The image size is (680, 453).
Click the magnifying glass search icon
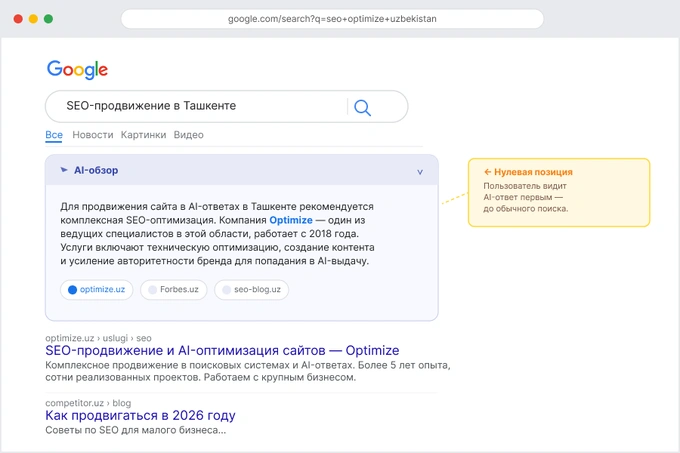pos(363,108)
